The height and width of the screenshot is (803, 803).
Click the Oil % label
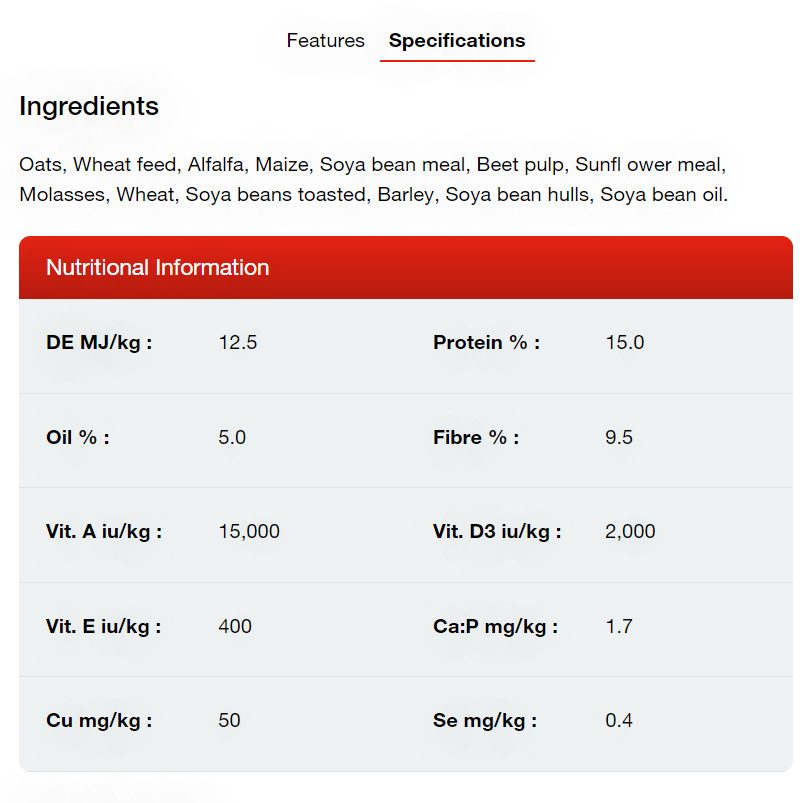pyautogui.click(x=78, y=438)
